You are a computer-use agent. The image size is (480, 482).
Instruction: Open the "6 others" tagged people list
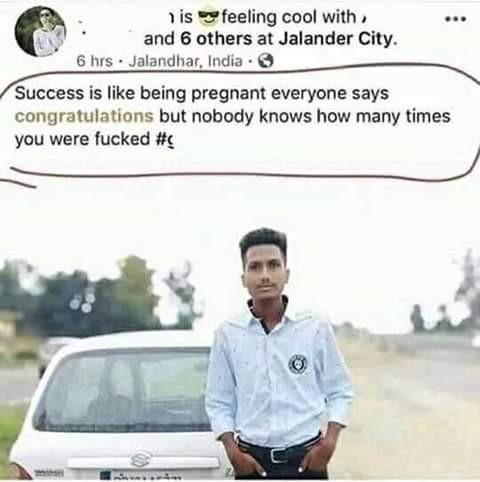click(x=216, y=39)
